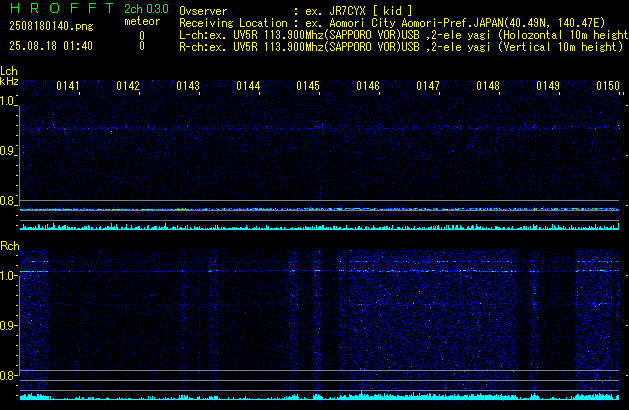Click the 'meteor' counter heading
The height and width of the screenshot is (410, 629).
[142, 21]
